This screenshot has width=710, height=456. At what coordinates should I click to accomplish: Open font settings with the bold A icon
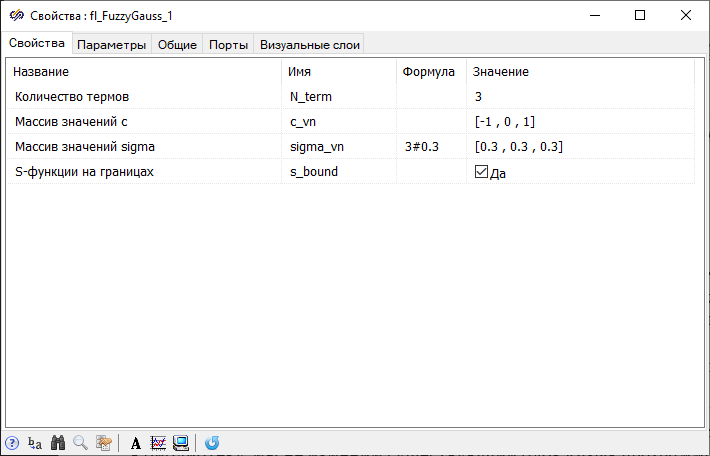(136, 442)
